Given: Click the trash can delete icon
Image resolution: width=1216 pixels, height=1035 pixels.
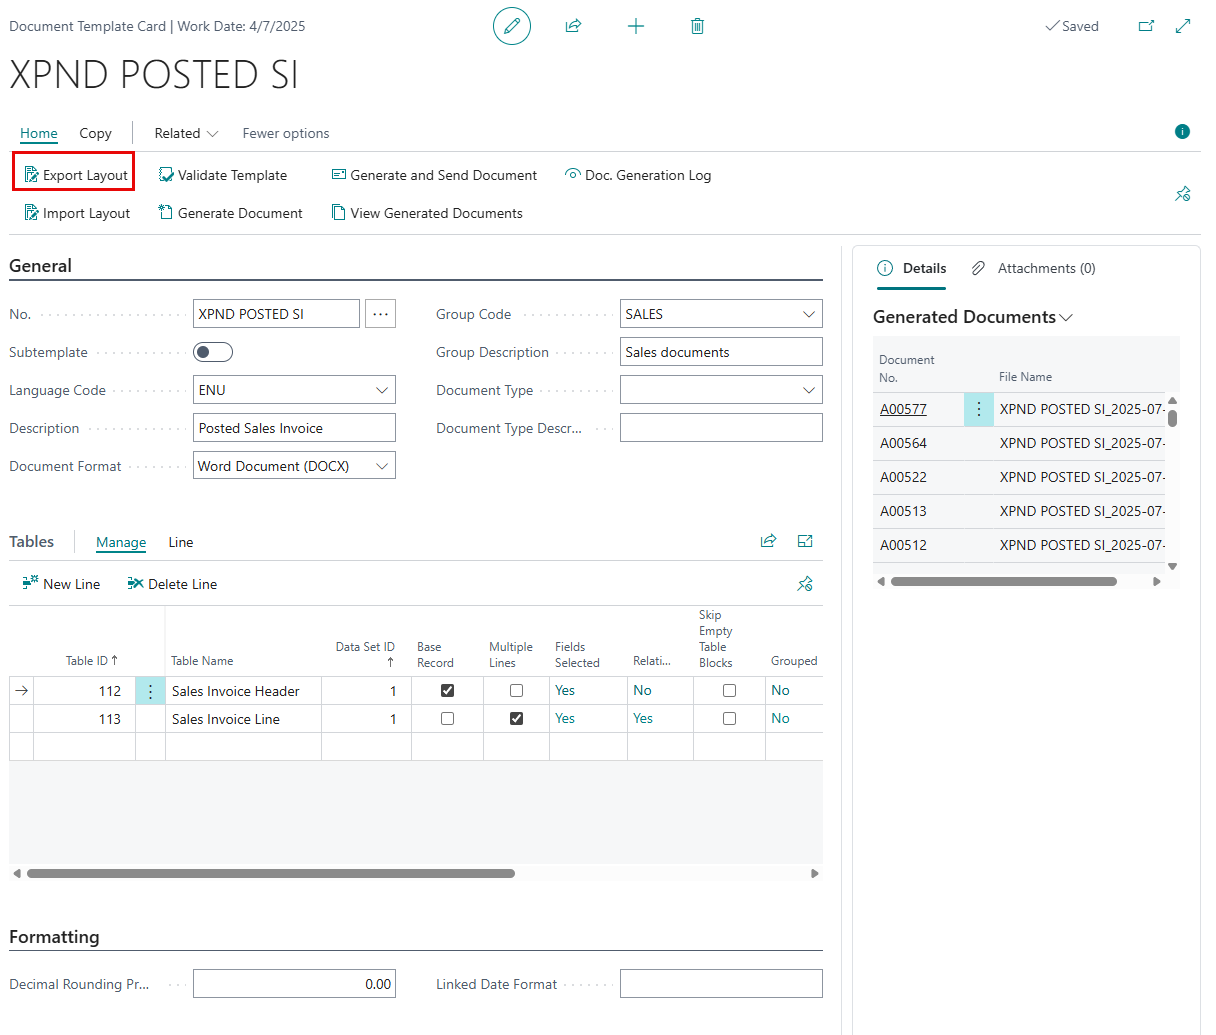Looking at the screenshot, I should click(697, 26).
